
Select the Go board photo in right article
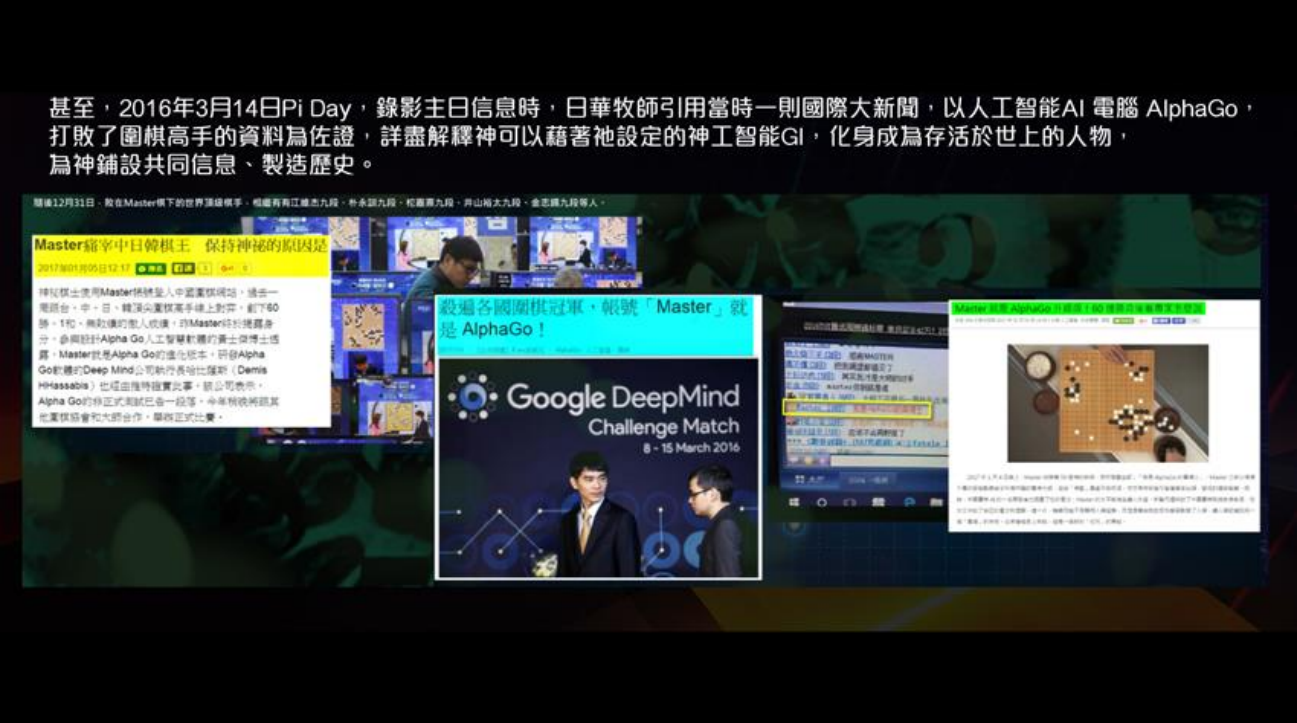coord(1107,402)
